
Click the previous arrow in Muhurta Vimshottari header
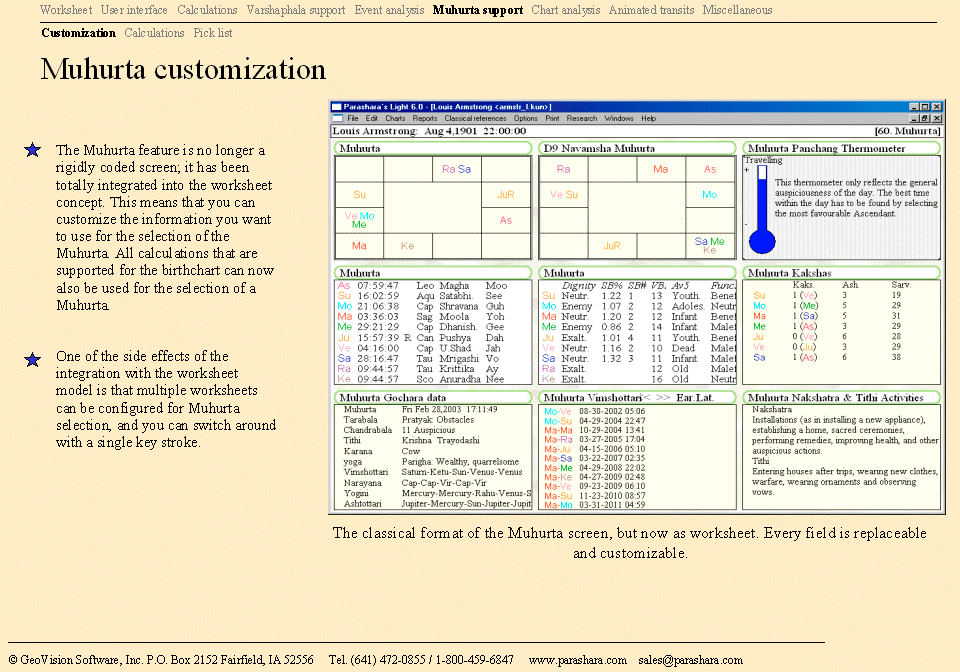pos(647,398)
